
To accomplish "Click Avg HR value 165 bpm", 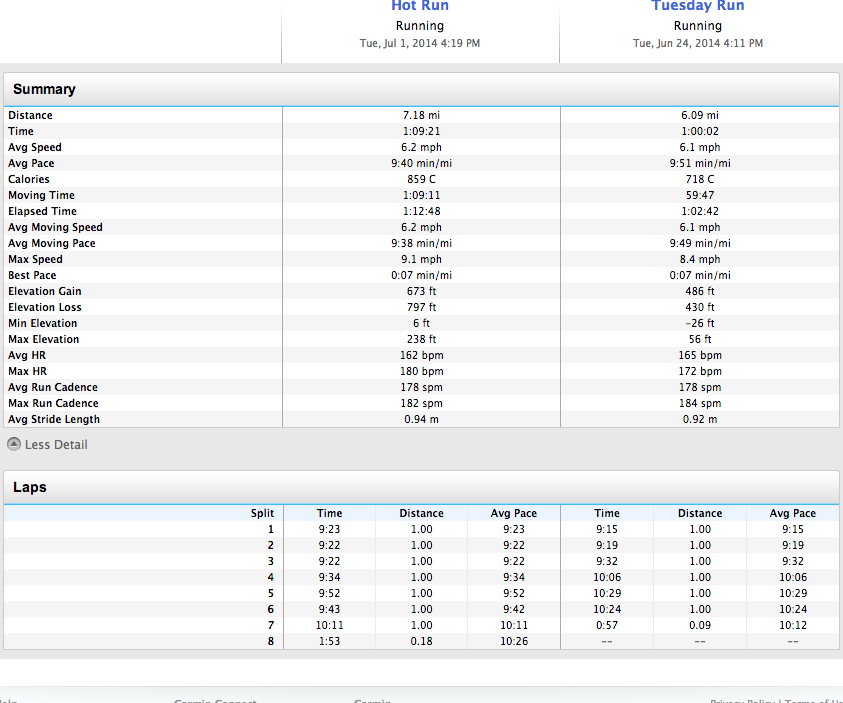I will pos(699,355).
